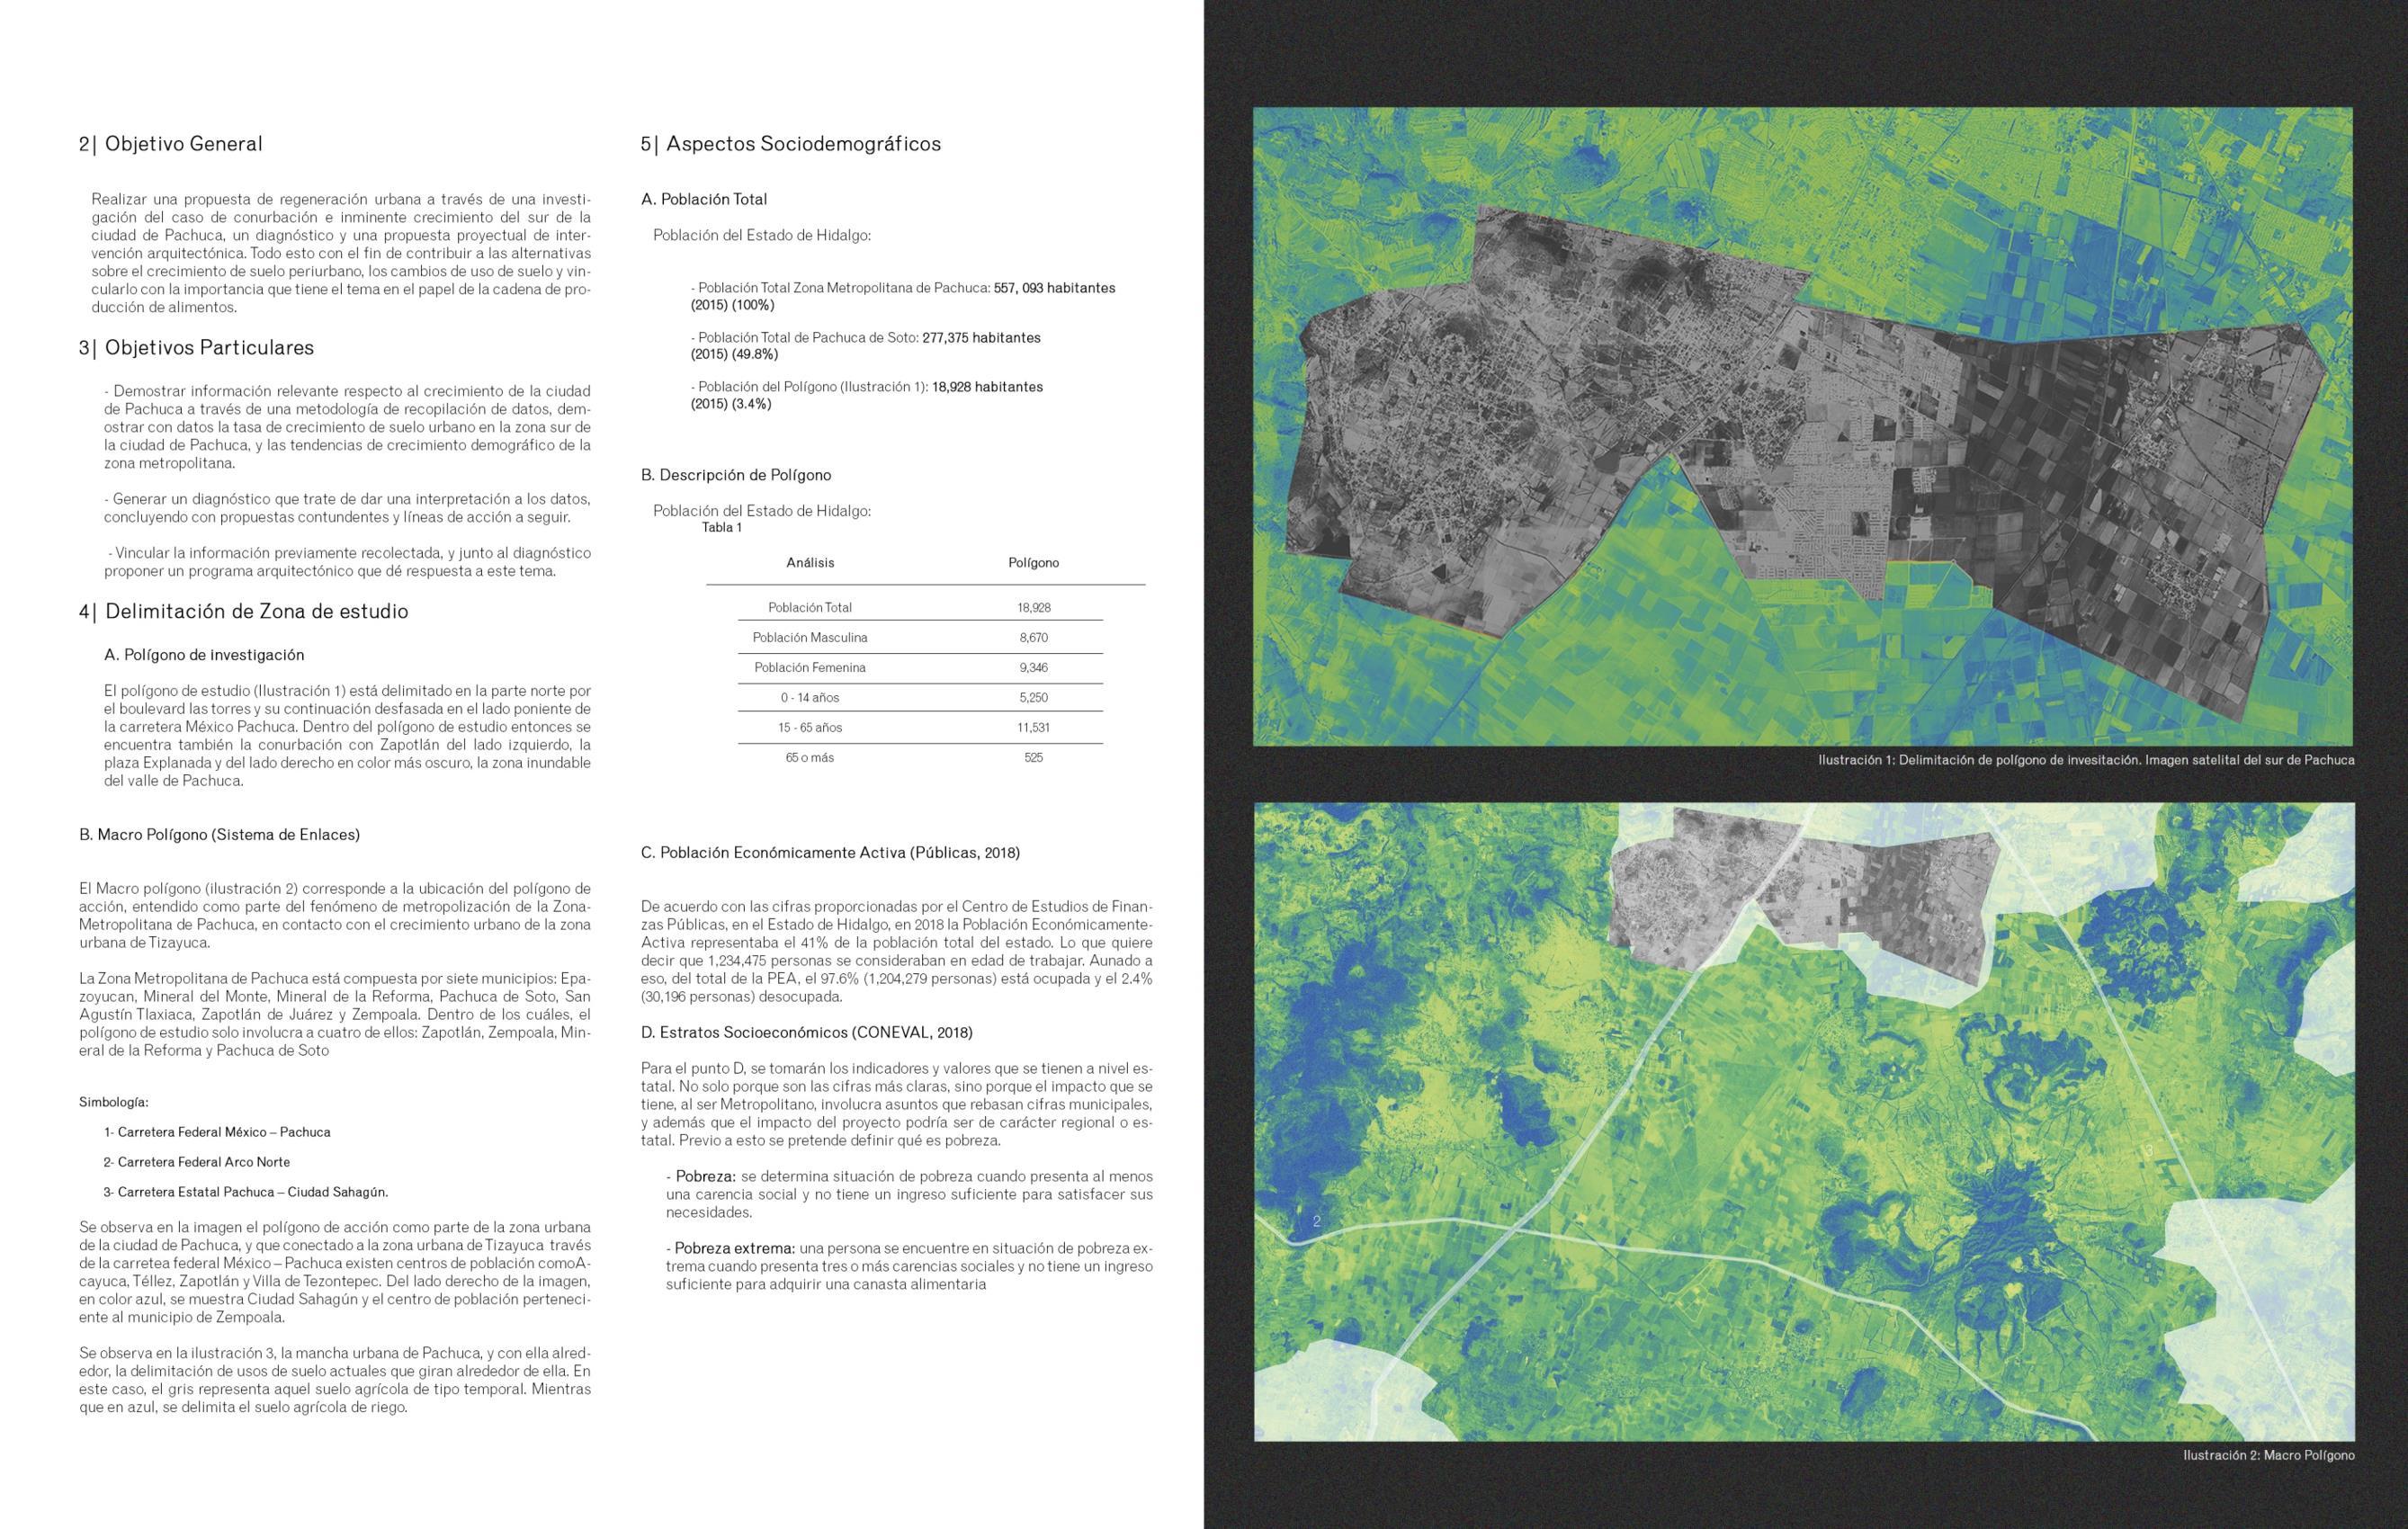Click the '2| Objetivo General' heading

click(171, 144)
